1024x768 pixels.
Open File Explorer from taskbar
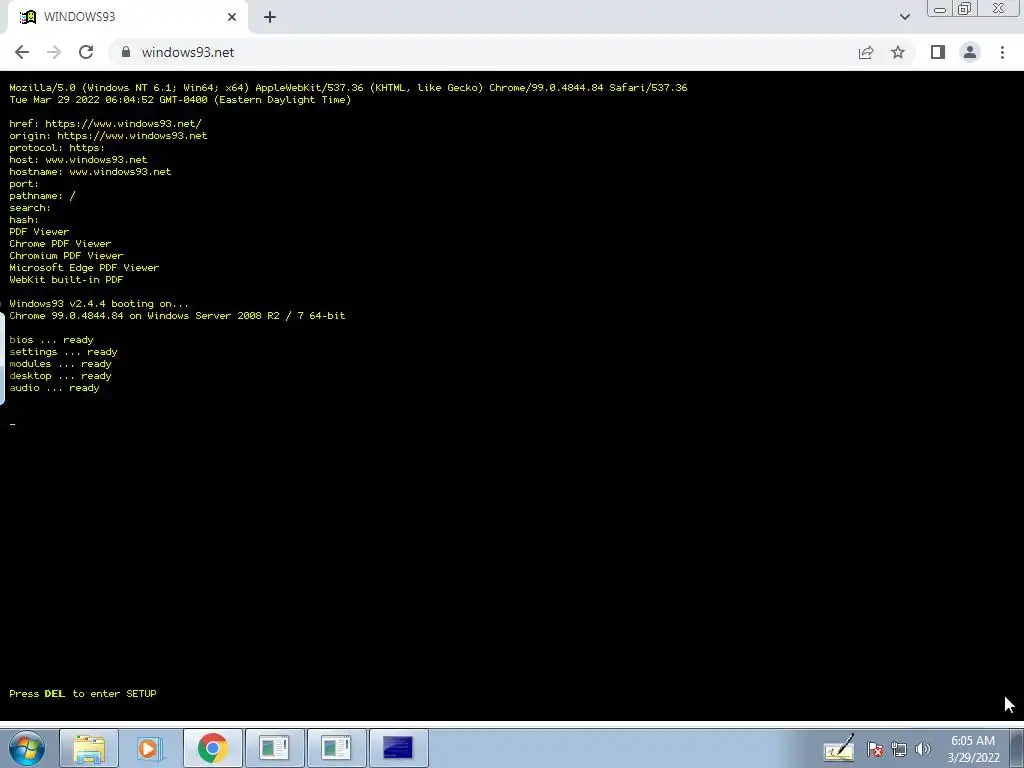(x=89, y=748)
